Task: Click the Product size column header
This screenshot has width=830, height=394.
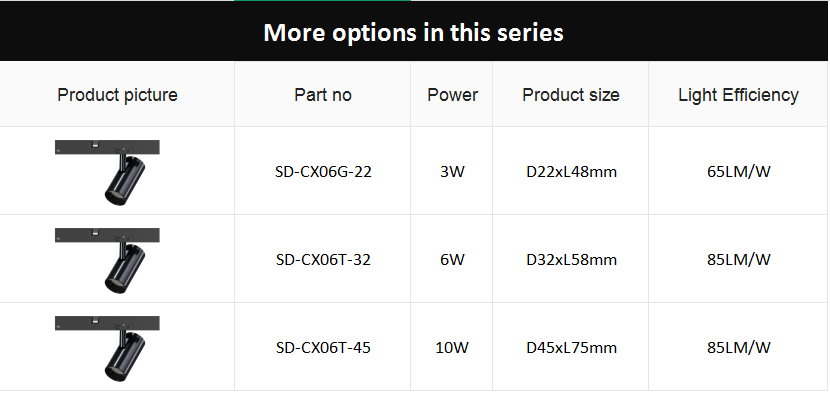Action: click(571, 95)
